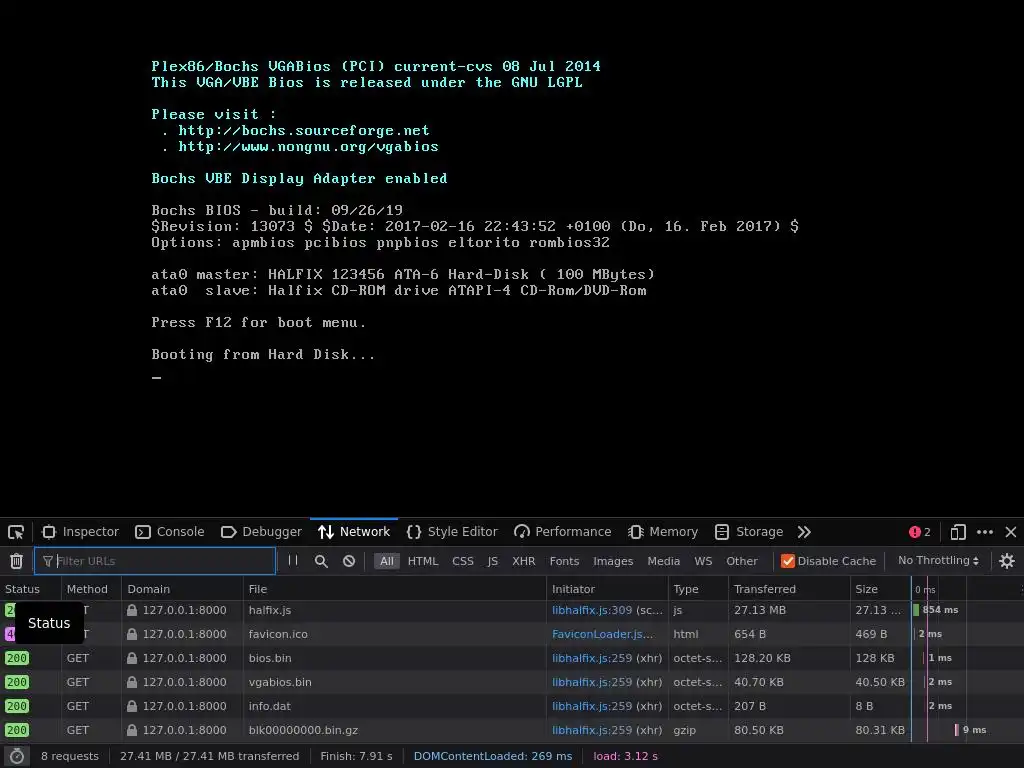Filter requests by Media
1024x768 pixels.
point(664,561)
